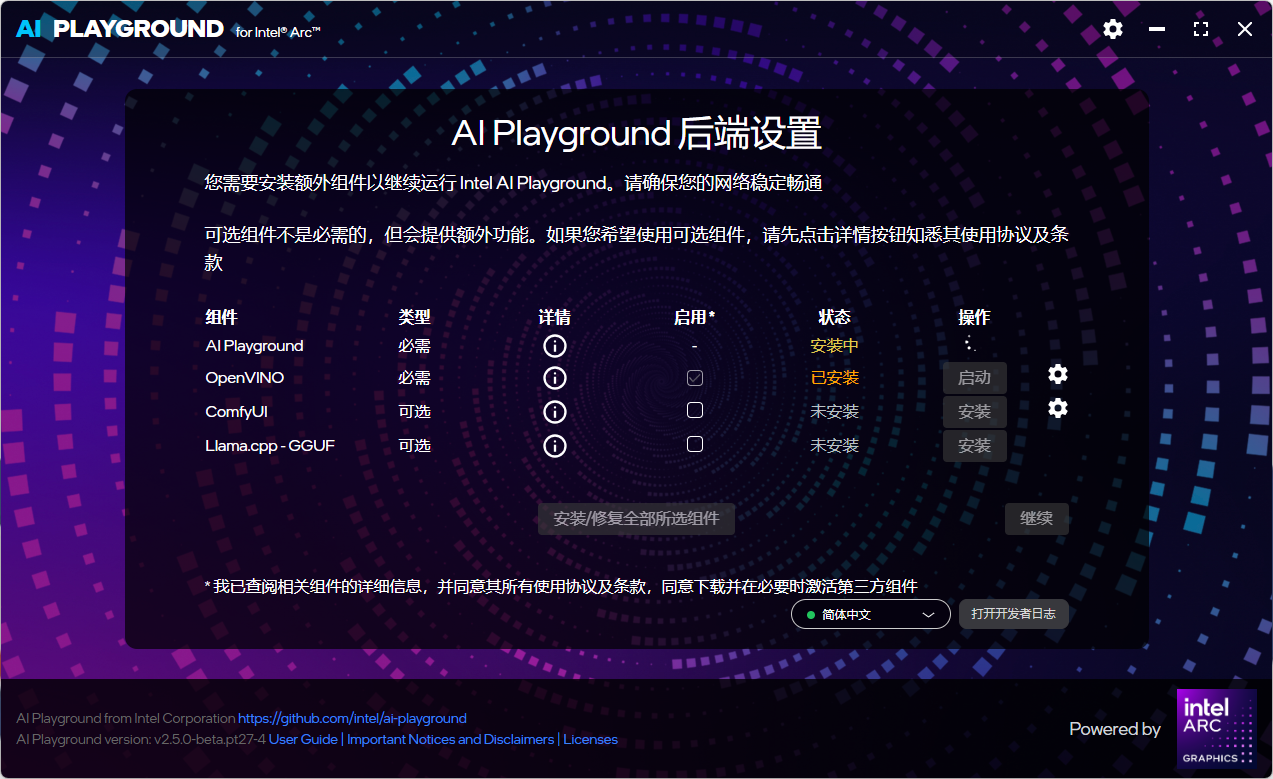Click the 组件 column header
This screenshot has height=779, width=1273.
click(221, 317)
